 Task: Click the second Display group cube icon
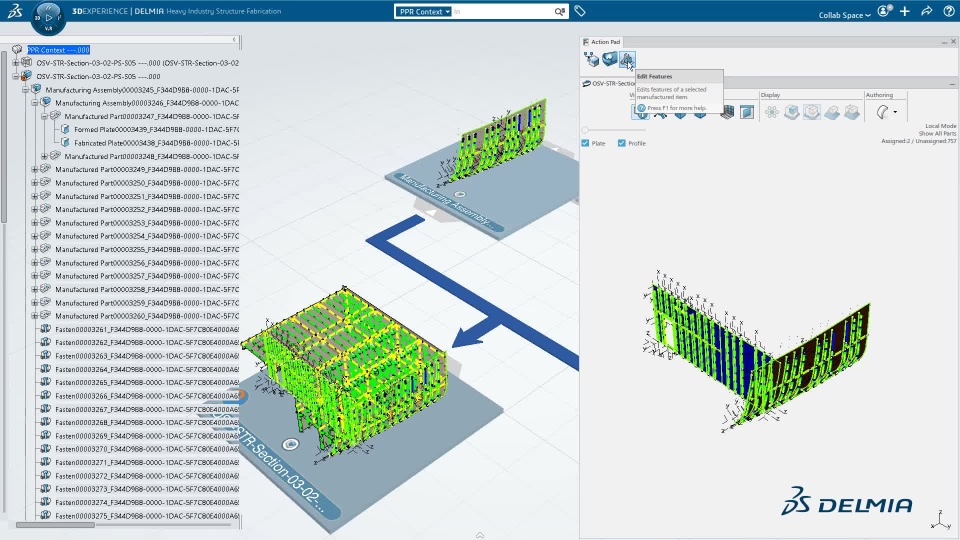[792, 112]
